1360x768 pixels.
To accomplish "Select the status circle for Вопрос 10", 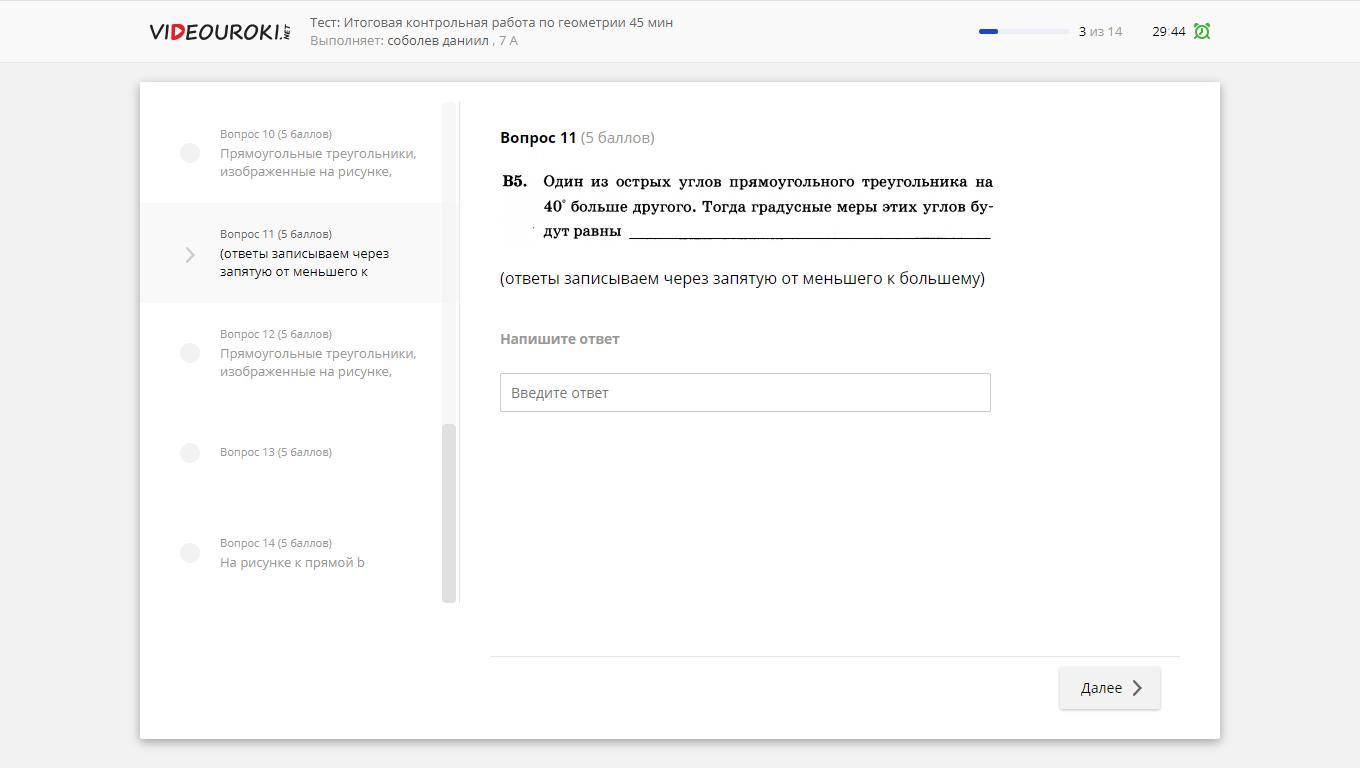I will 190,153.
